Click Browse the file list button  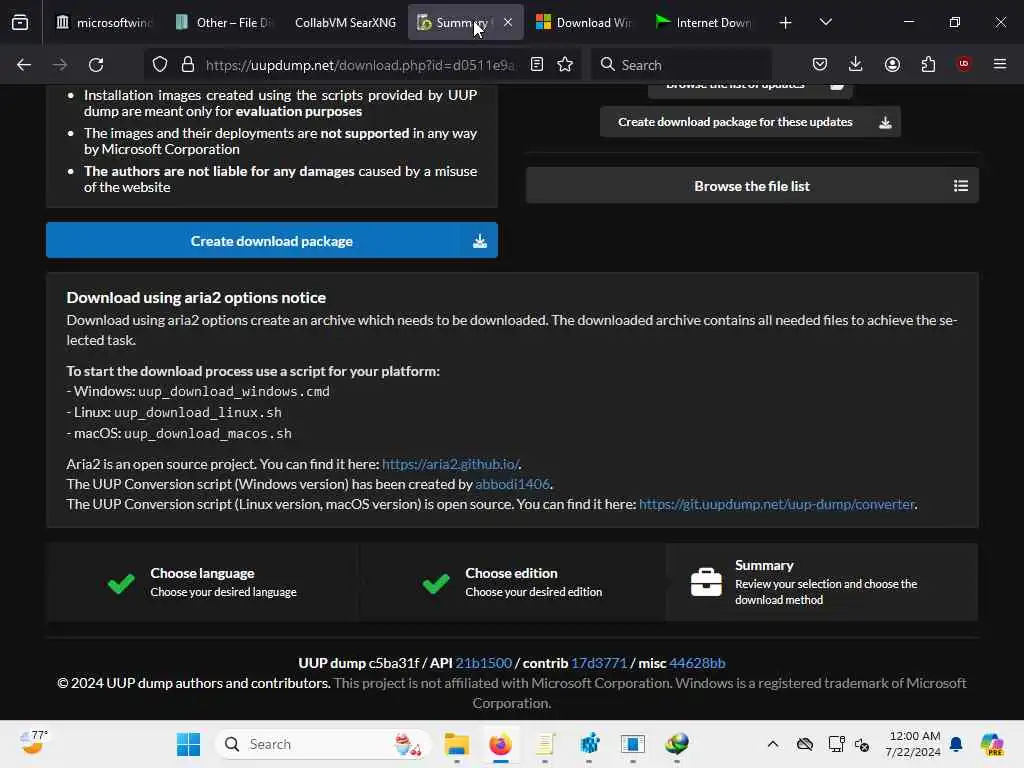point(752,186)
